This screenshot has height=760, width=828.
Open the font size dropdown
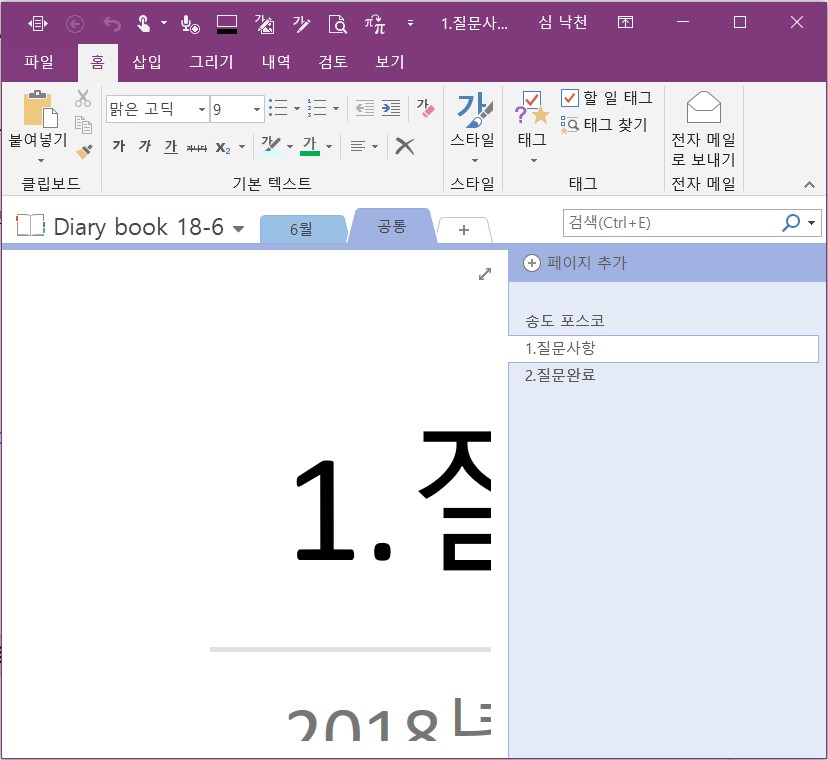tap(257, 109)
